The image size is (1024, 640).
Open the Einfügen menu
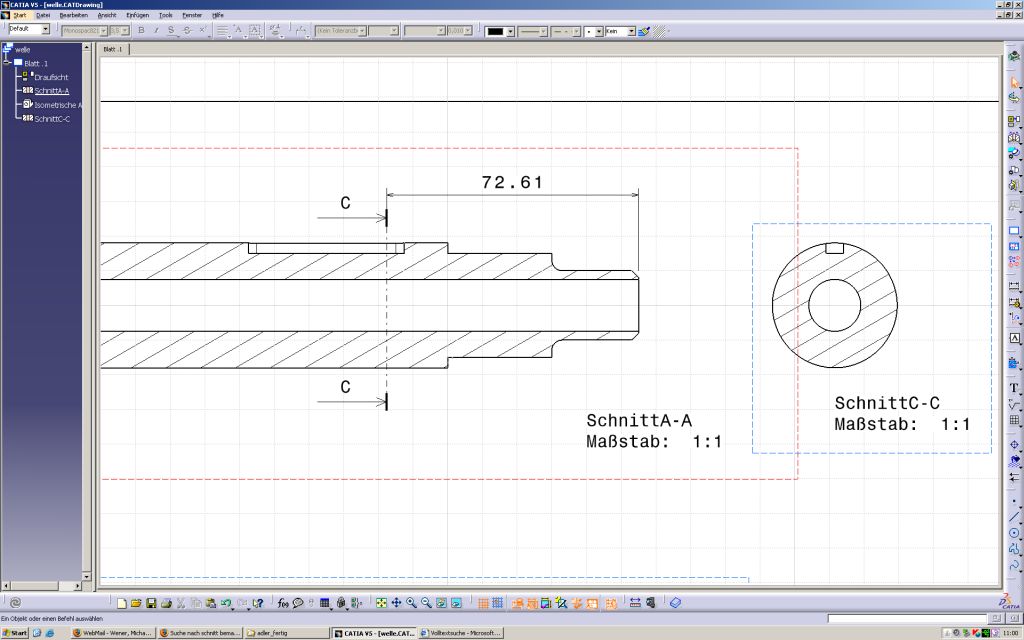[137, 15]
